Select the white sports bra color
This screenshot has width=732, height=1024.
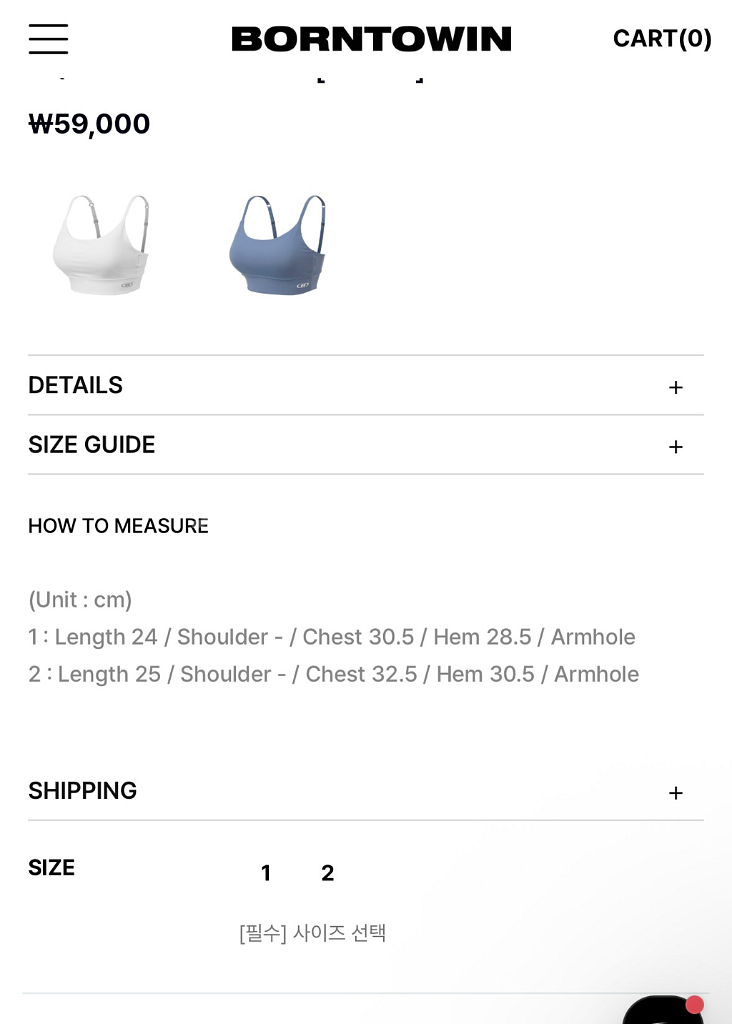pyautogui.click(x=101, y=245)
